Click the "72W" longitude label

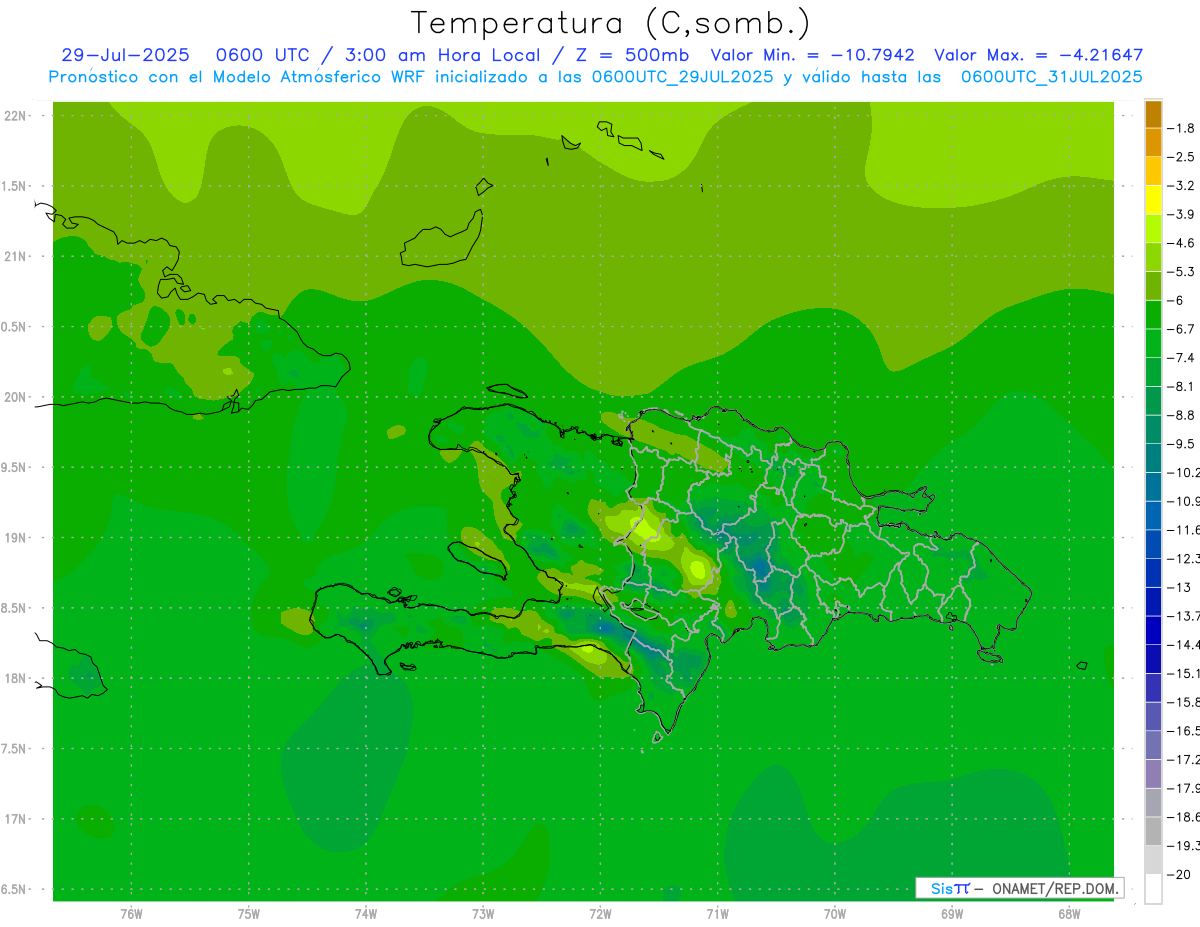601,914
